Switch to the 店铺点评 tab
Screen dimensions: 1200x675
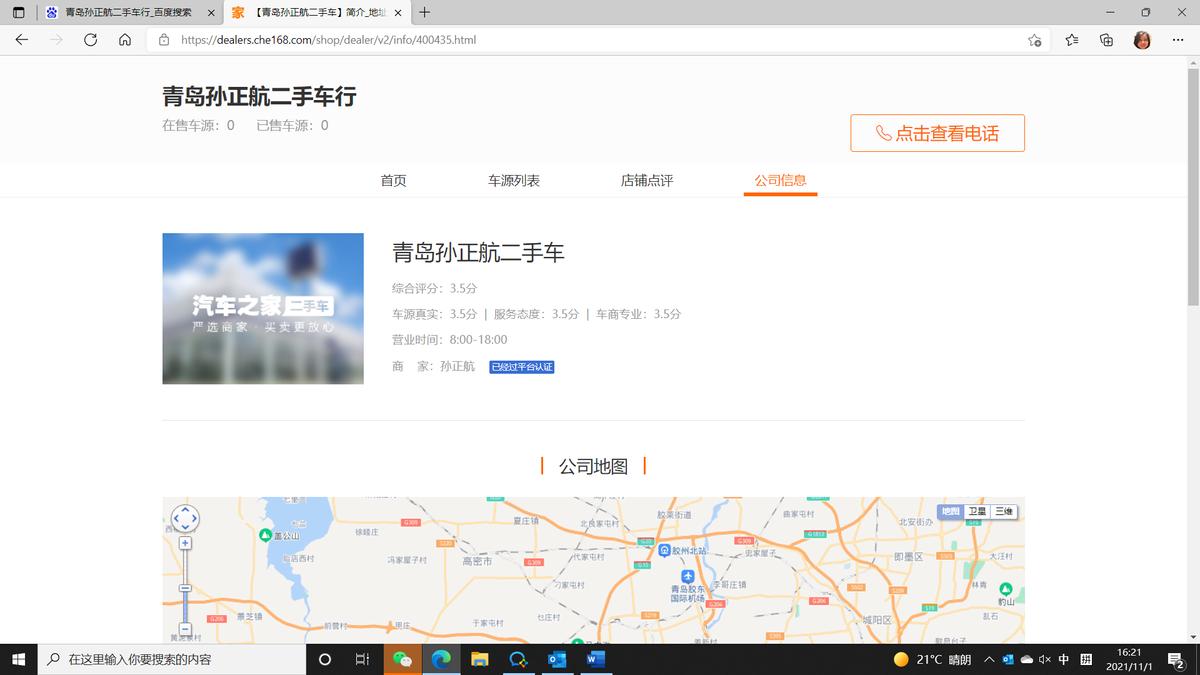click(x=646, y=180)
